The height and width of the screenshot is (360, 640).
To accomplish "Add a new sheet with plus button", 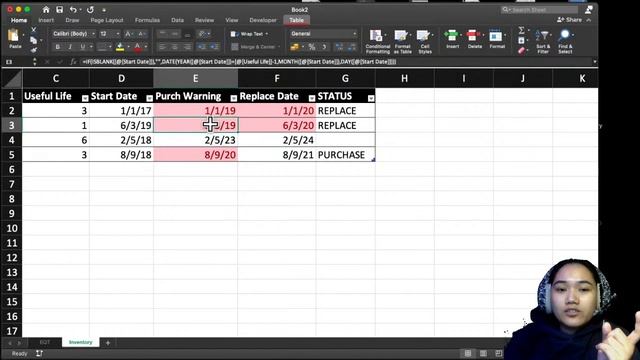I will (x=108, y=343).
